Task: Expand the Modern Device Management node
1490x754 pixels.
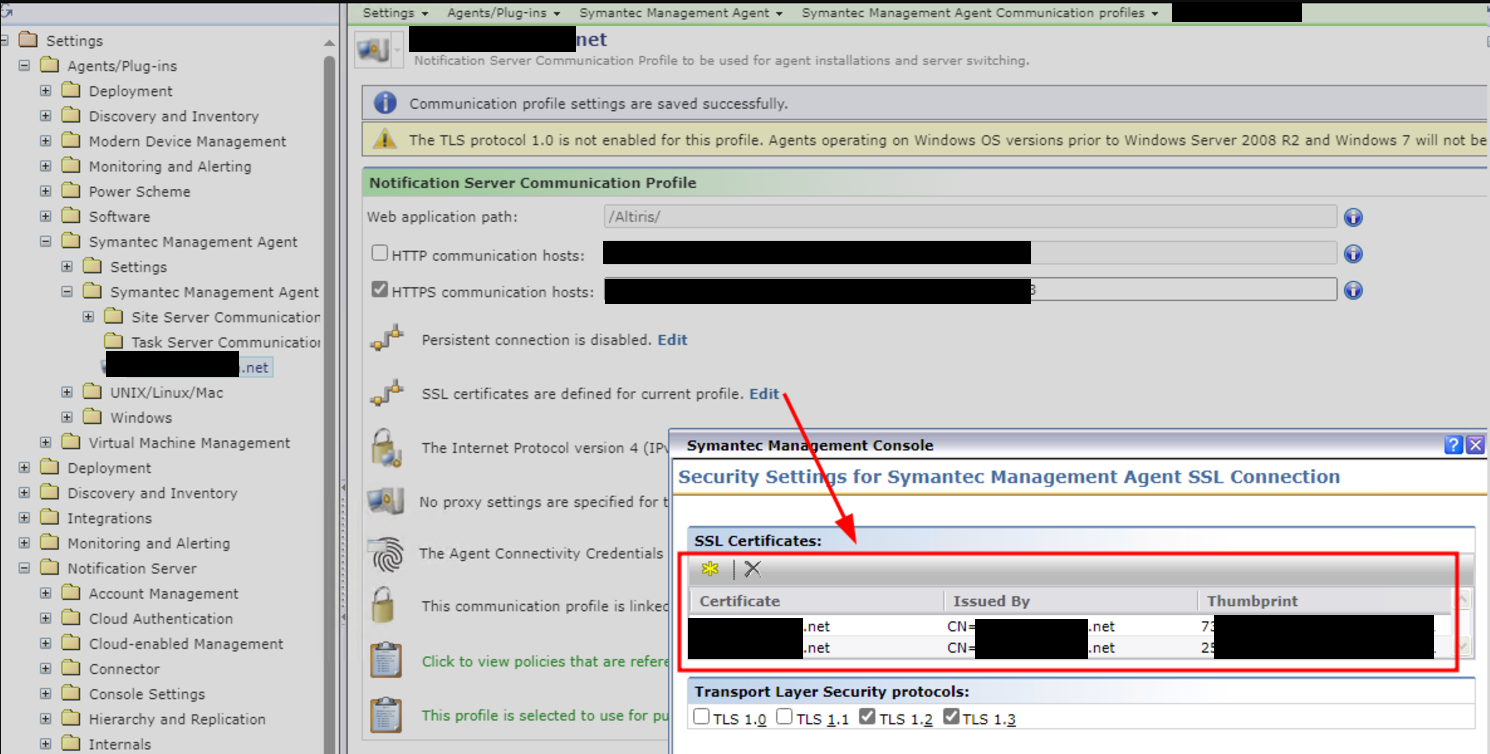Action: pos(46,141)
